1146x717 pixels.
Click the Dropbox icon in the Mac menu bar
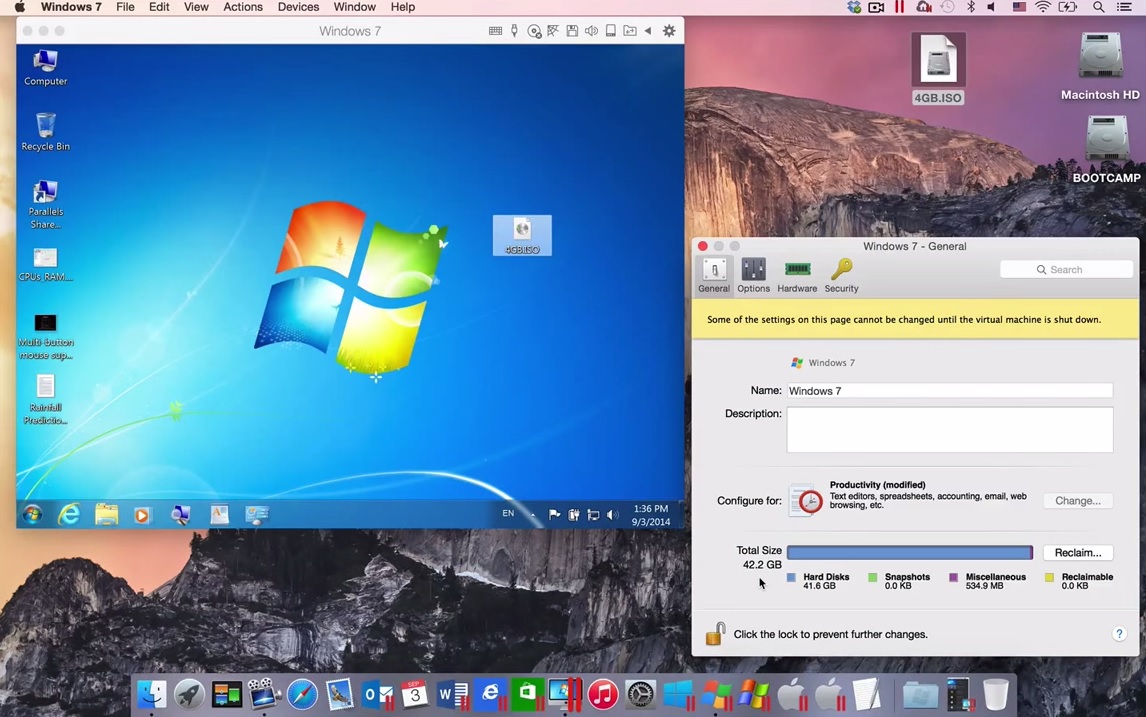pyautogui.click(x=854, y=7)
